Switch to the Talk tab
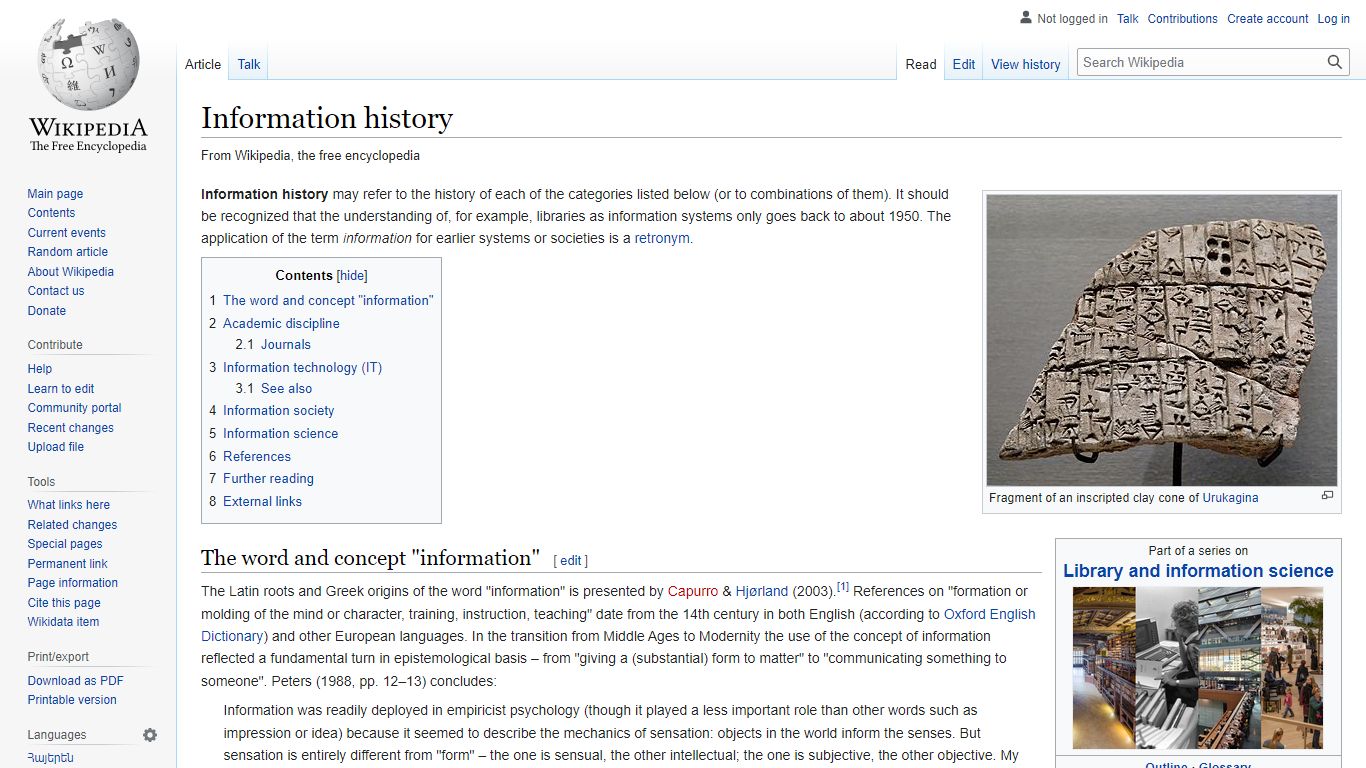This screenshot has height=768, width=1366. (x=249, y=64)
